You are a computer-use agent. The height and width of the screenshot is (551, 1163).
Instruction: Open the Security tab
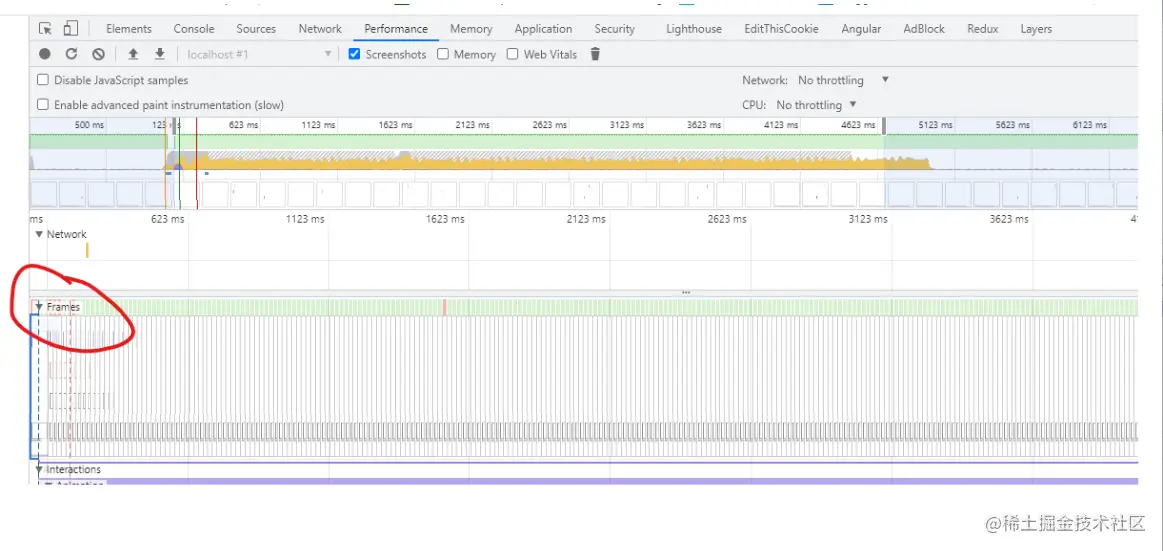[614, 29]
